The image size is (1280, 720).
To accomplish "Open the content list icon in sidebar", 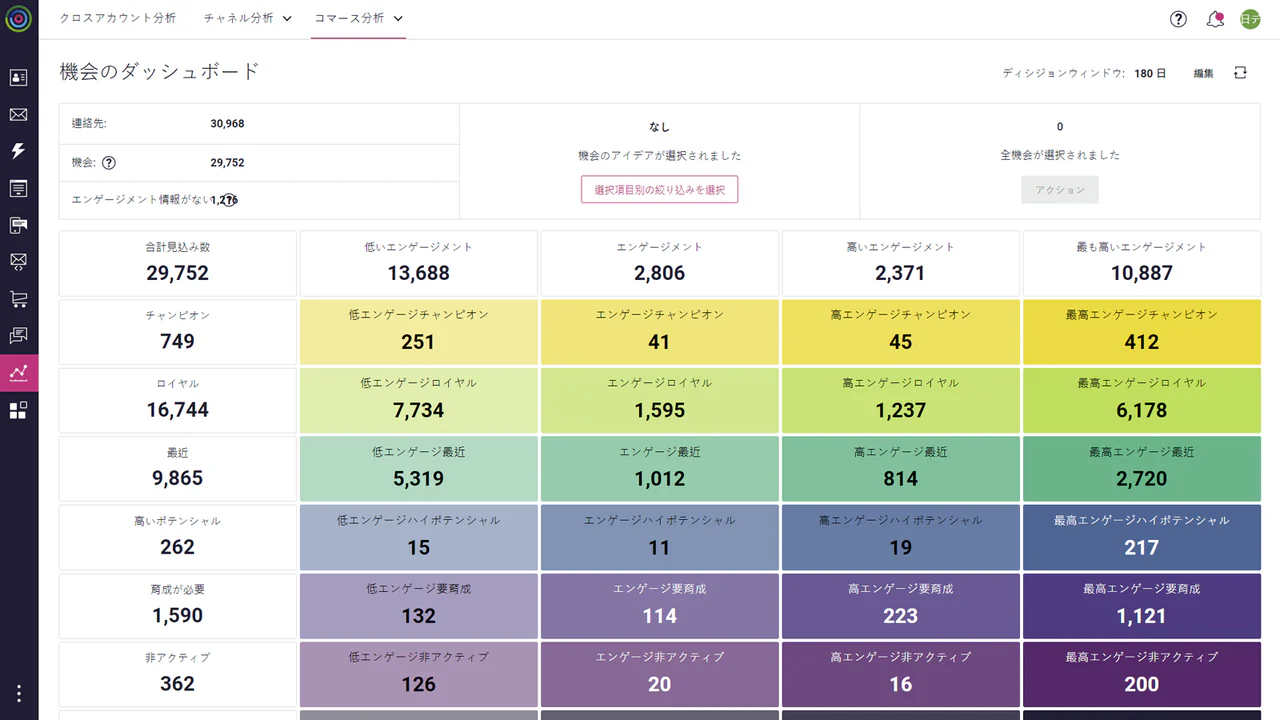I will [x=18, y=188].
